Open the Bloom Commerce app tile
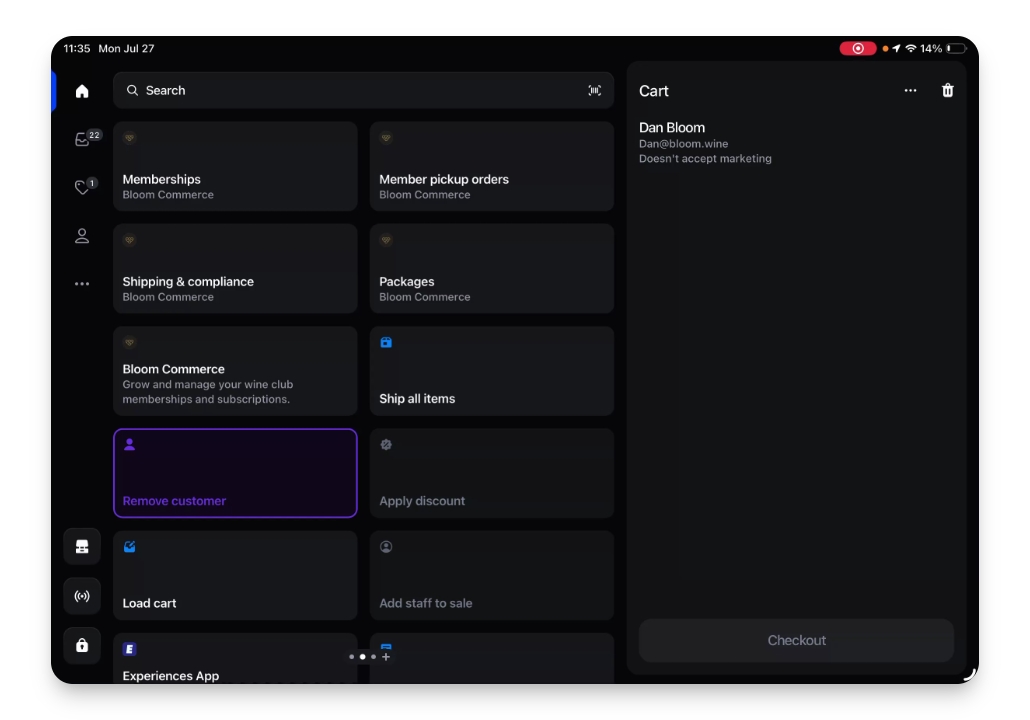The height and width of the screenshot is (720, 1030). 235,371
